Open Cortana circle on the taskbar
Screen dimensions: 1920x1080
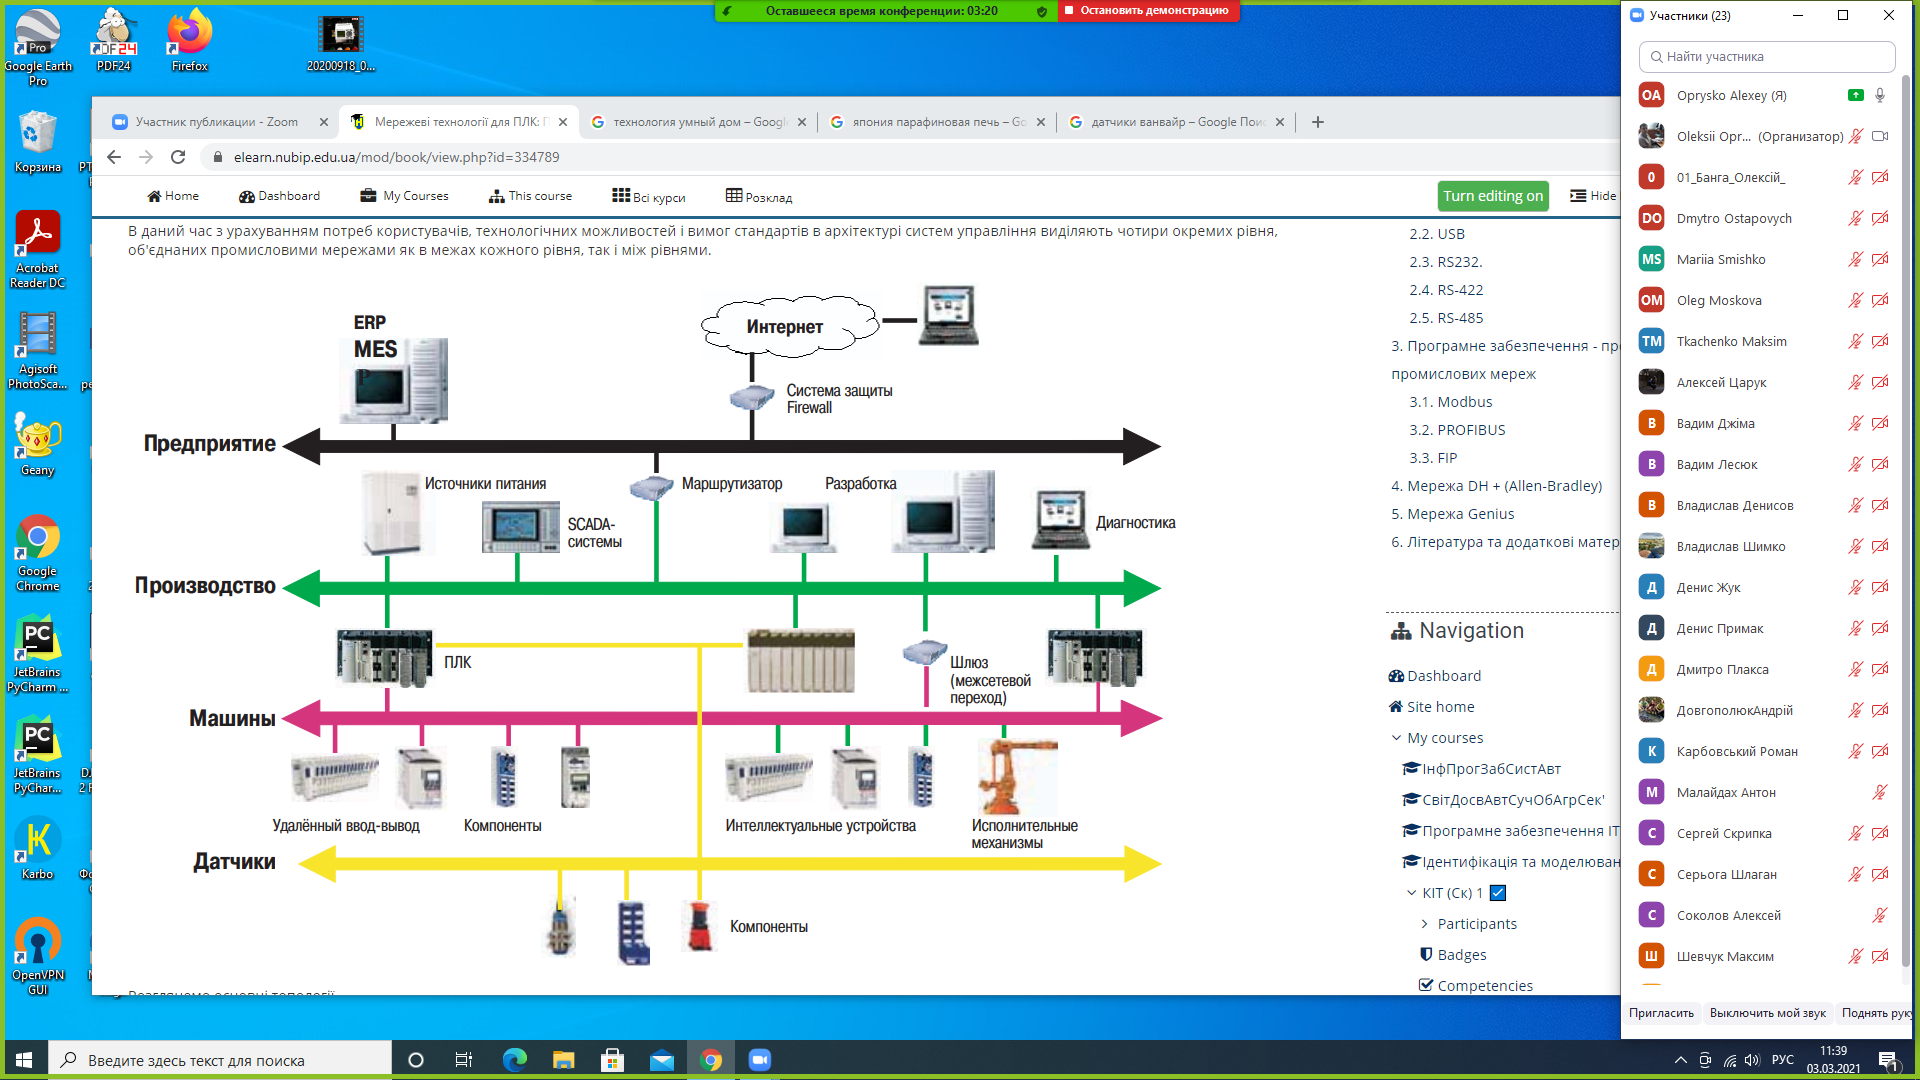[416, 1060]
